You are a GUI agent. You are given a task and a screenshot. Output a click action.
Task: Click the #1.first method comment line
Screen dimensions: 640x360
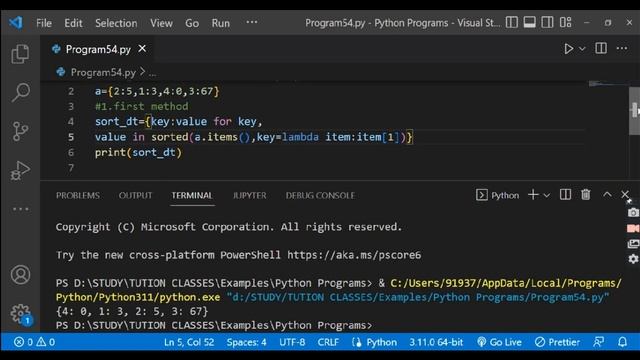tap(142, 106)
